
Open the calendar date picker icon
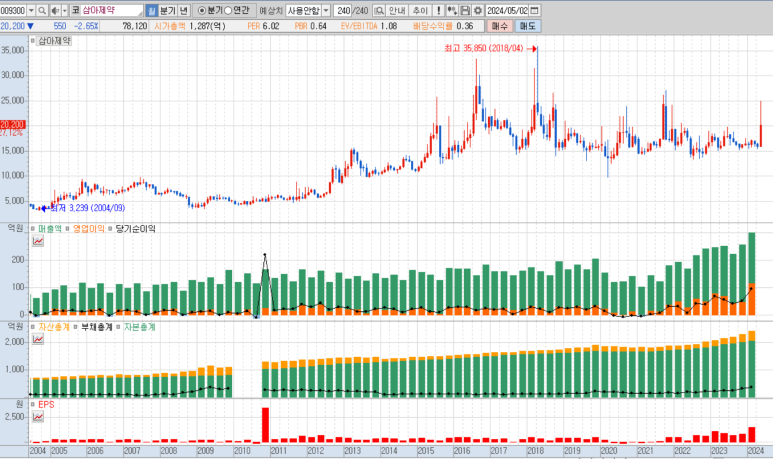(x=534, y=10)
